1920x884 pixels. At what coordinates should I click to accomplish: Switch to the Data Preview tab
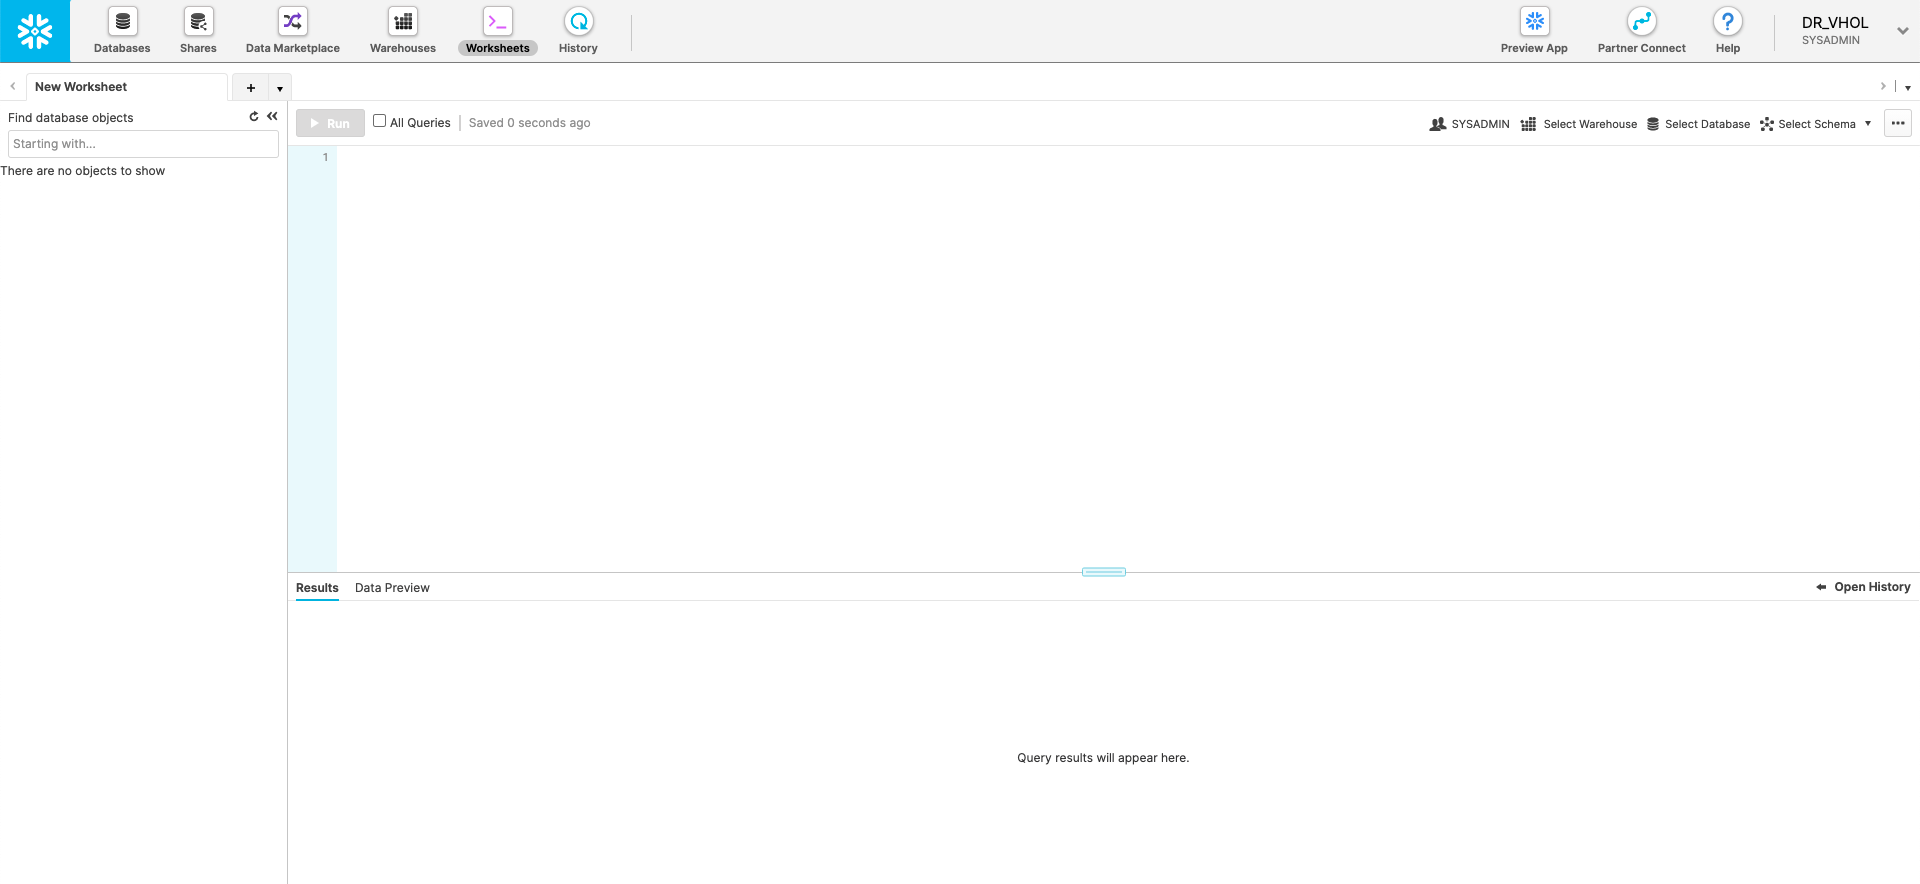tap(392, 588)
